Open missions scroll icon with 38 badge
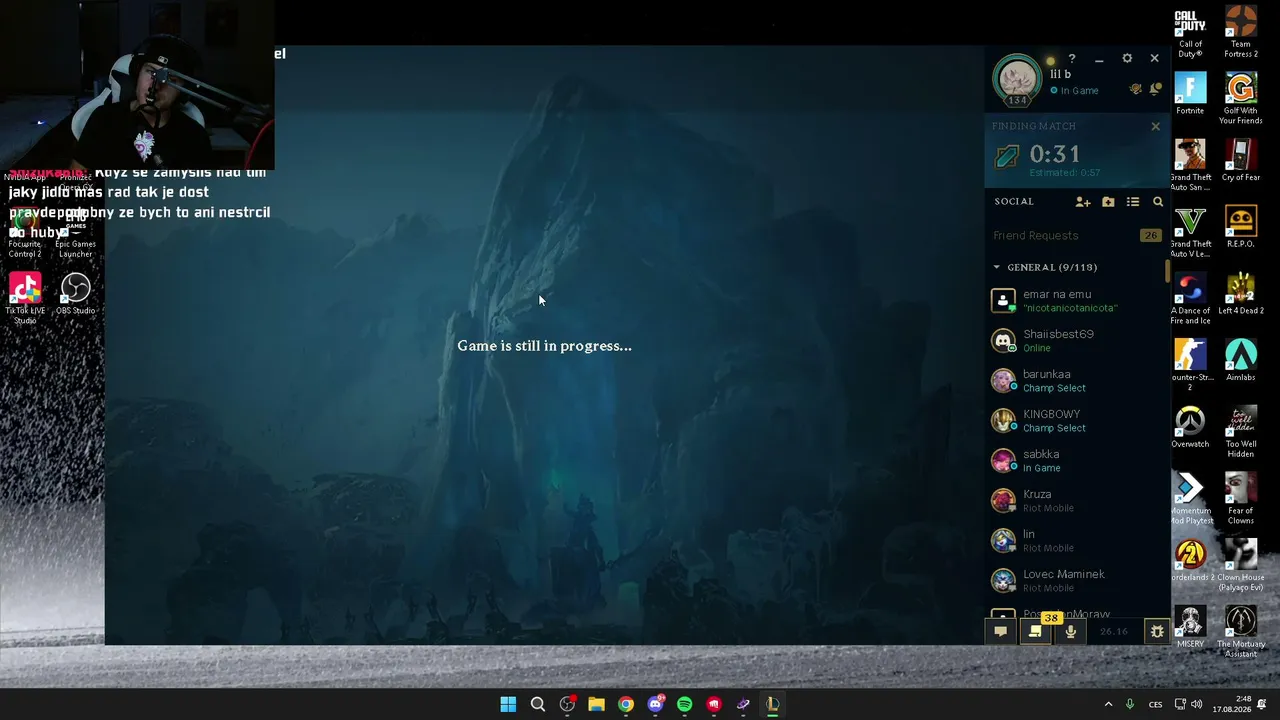Viewport: 1280px width, 720px height. [1036, 631]
